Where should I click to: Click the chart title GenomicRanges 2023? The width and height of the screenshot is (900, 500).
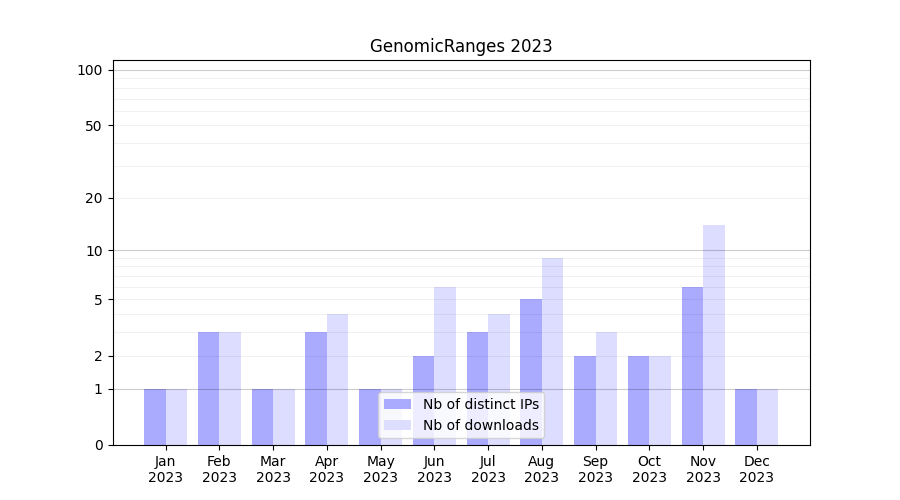(x=461, y=46)
